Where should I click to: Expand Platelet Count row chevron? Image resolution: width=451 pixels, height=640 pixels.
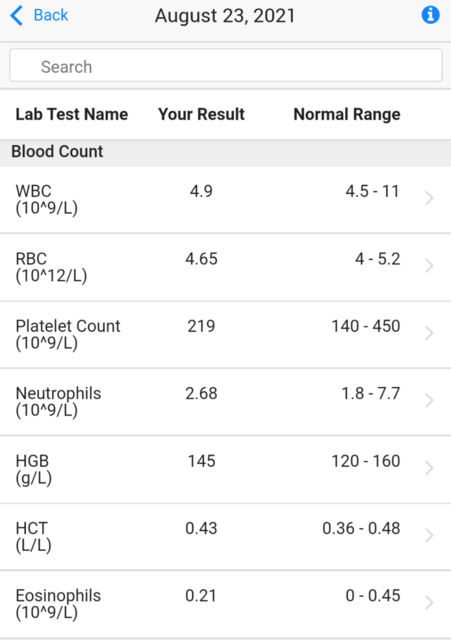(429, 333)
